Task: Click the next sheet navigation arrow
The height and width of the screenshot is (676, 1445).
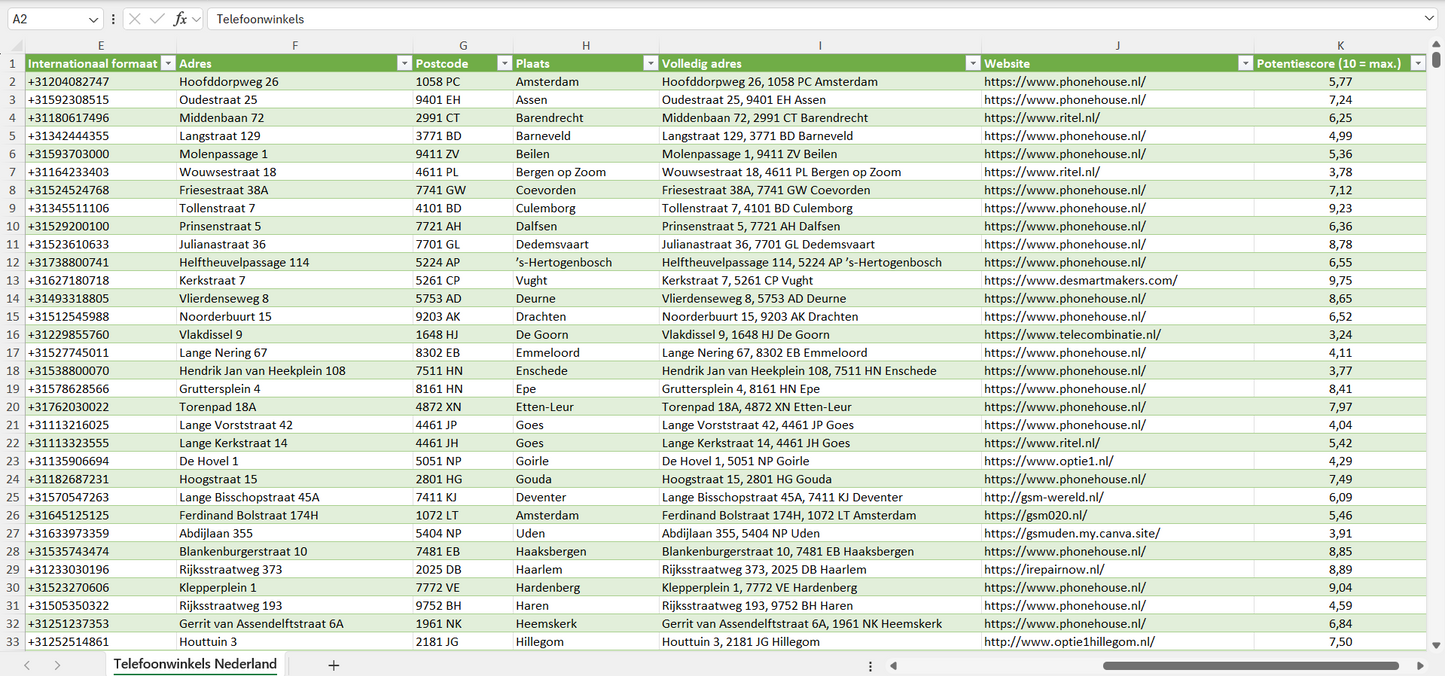Action: coord(57,665)
